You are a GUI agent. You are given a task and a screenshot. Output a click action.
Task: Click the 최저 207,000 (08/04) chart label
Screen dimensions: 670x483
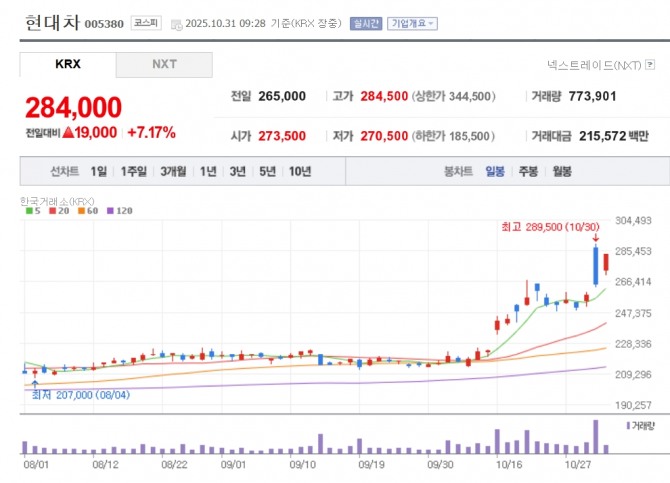pyautogui.click(x=81, y=395)
